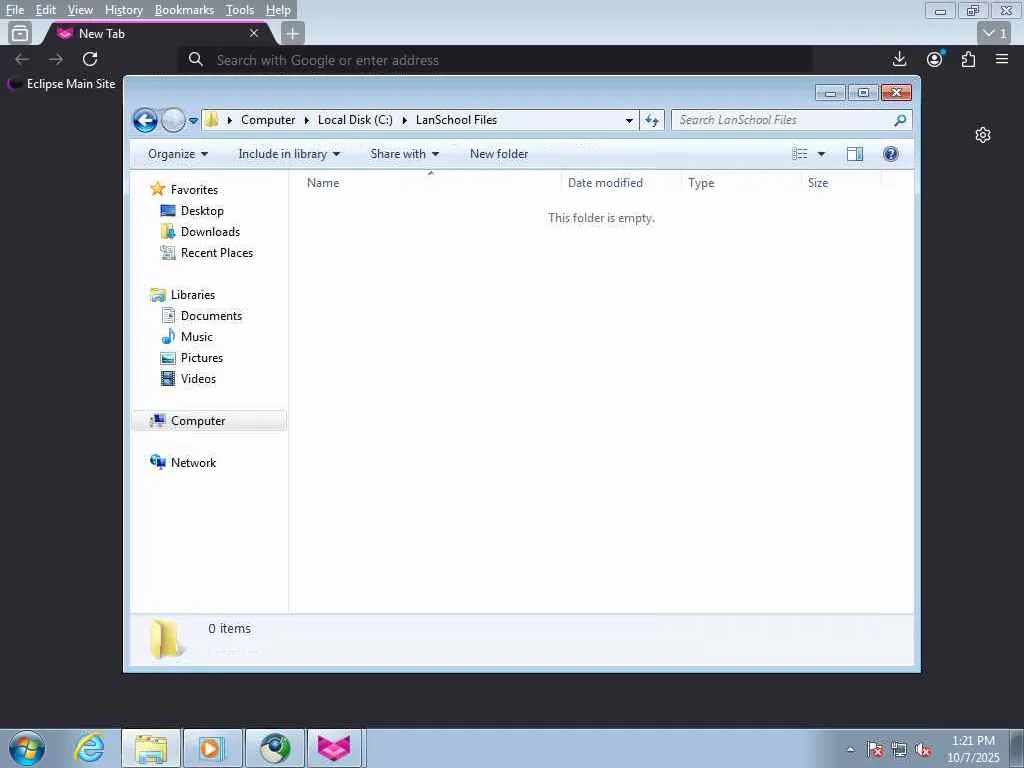Screen dimensions: 1024x768
Task: Select LanSchool Files in the breadcrumb
Action: click(456, 120)
